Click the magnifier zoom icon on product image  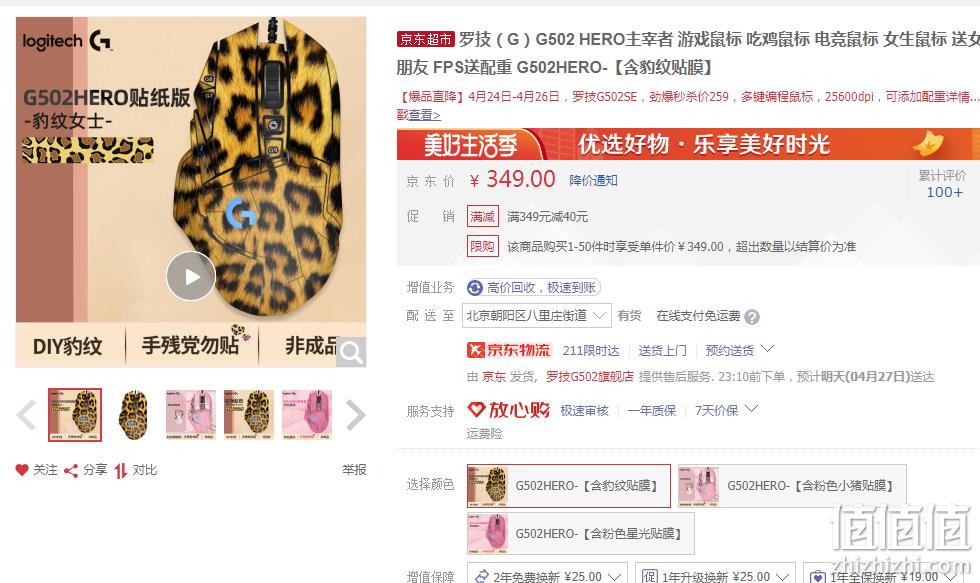[x=351, y=352]
